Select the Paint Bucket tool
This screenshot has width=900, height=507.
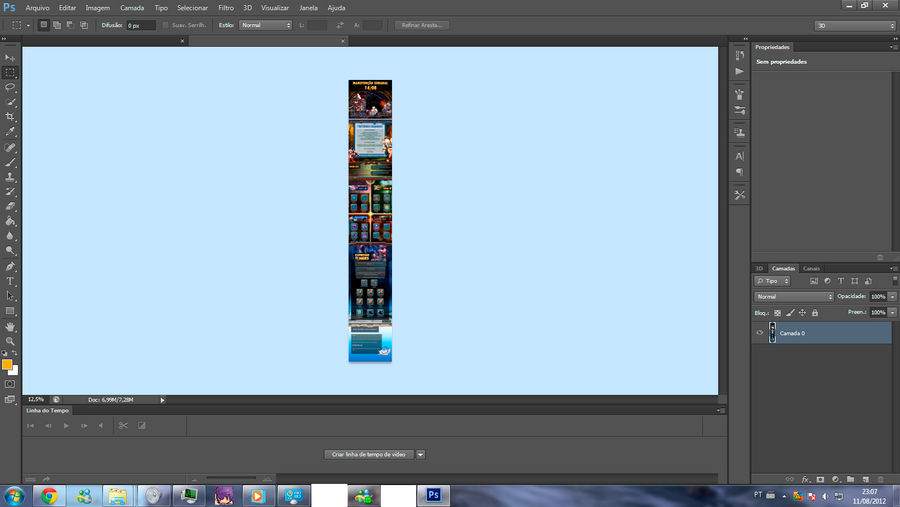tap(10, 221)
